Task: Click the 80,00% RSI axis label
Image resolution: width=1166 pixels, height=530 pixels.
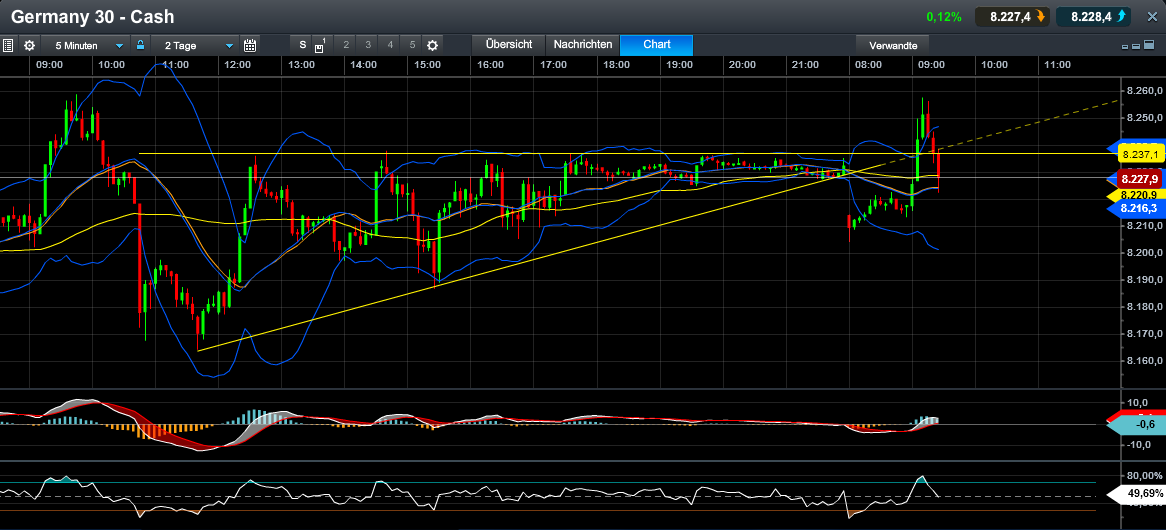Action: [1144, 476]
